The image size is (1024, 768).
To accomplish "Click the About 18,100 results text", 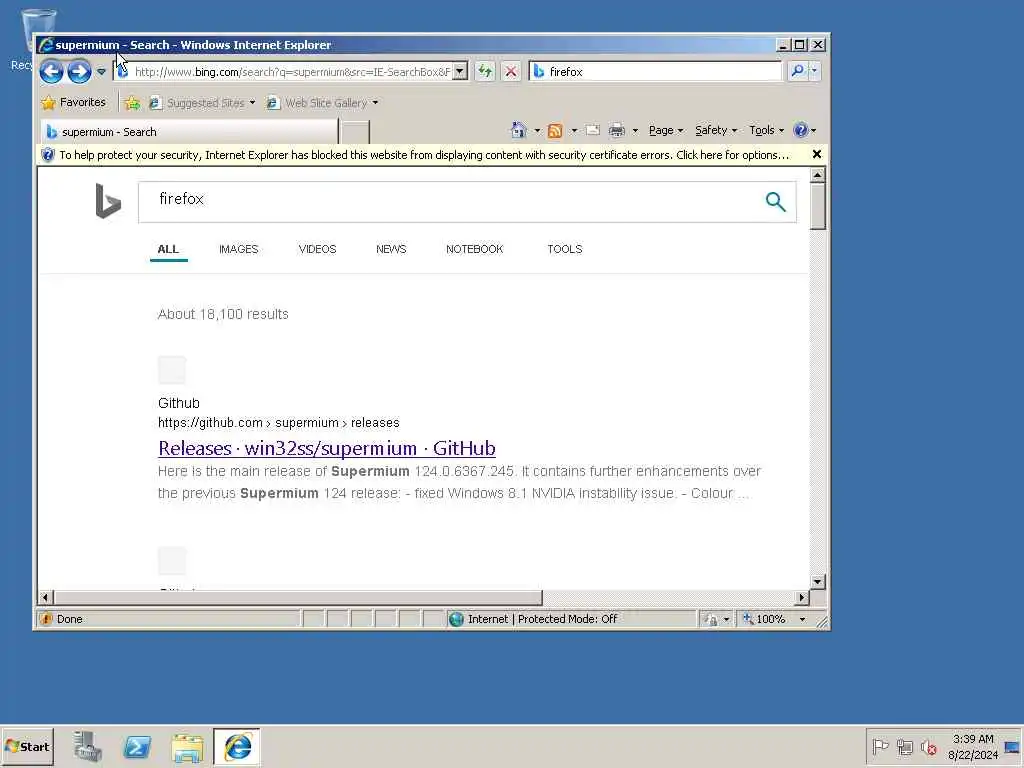I will point(223,314).
